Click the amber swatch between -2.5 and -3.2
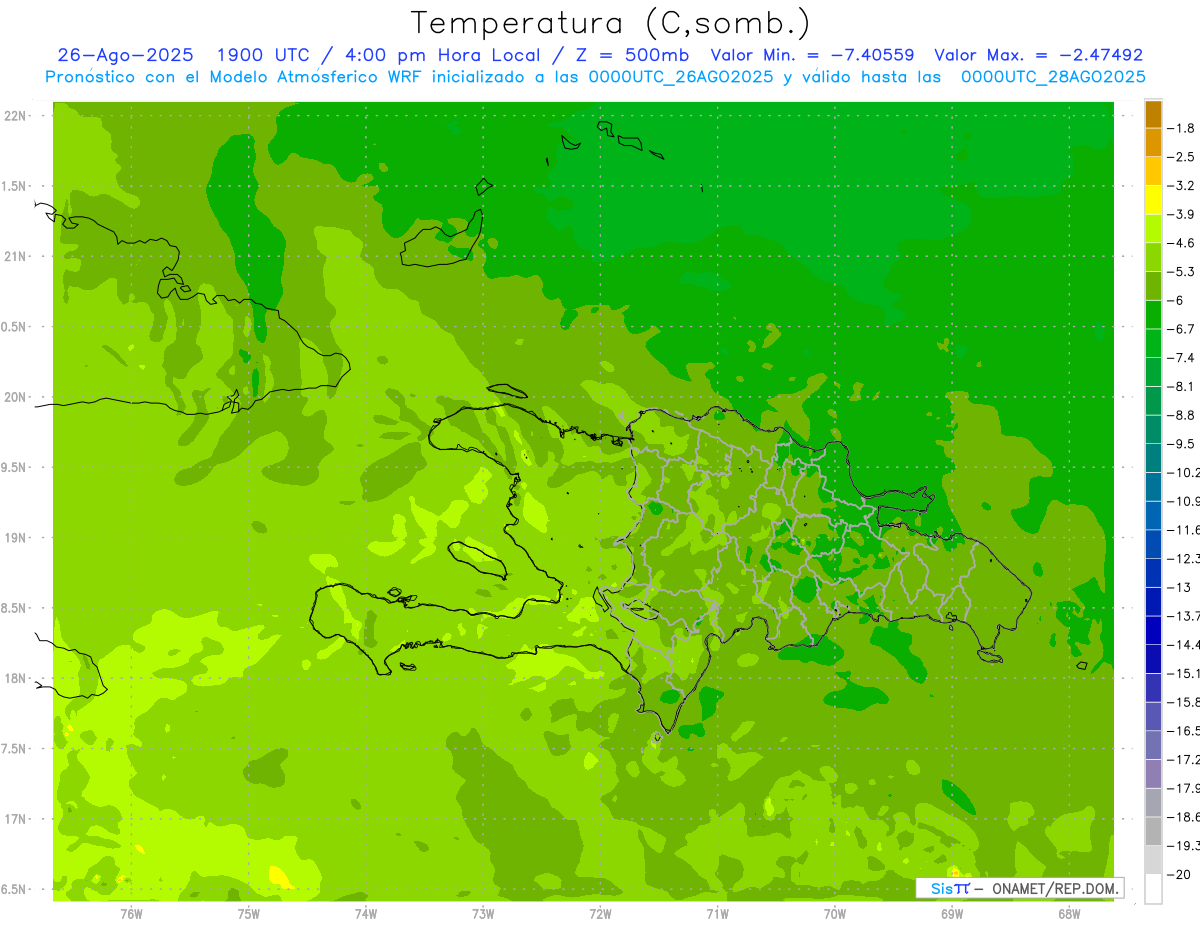This screenshot has height=927, width=1200. coord(1153,171)
